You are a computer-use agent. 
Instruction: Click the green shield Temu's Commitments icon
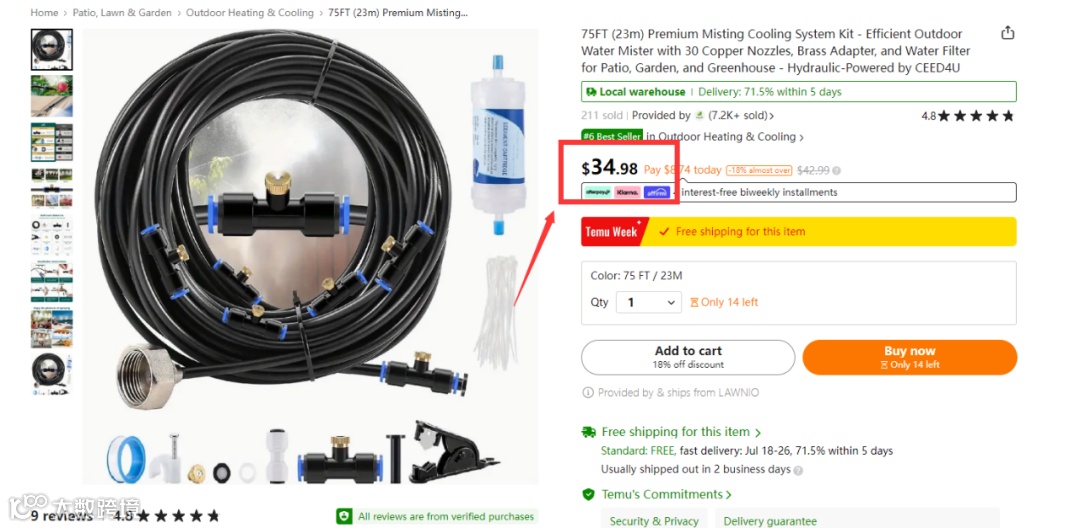[588, 494]
